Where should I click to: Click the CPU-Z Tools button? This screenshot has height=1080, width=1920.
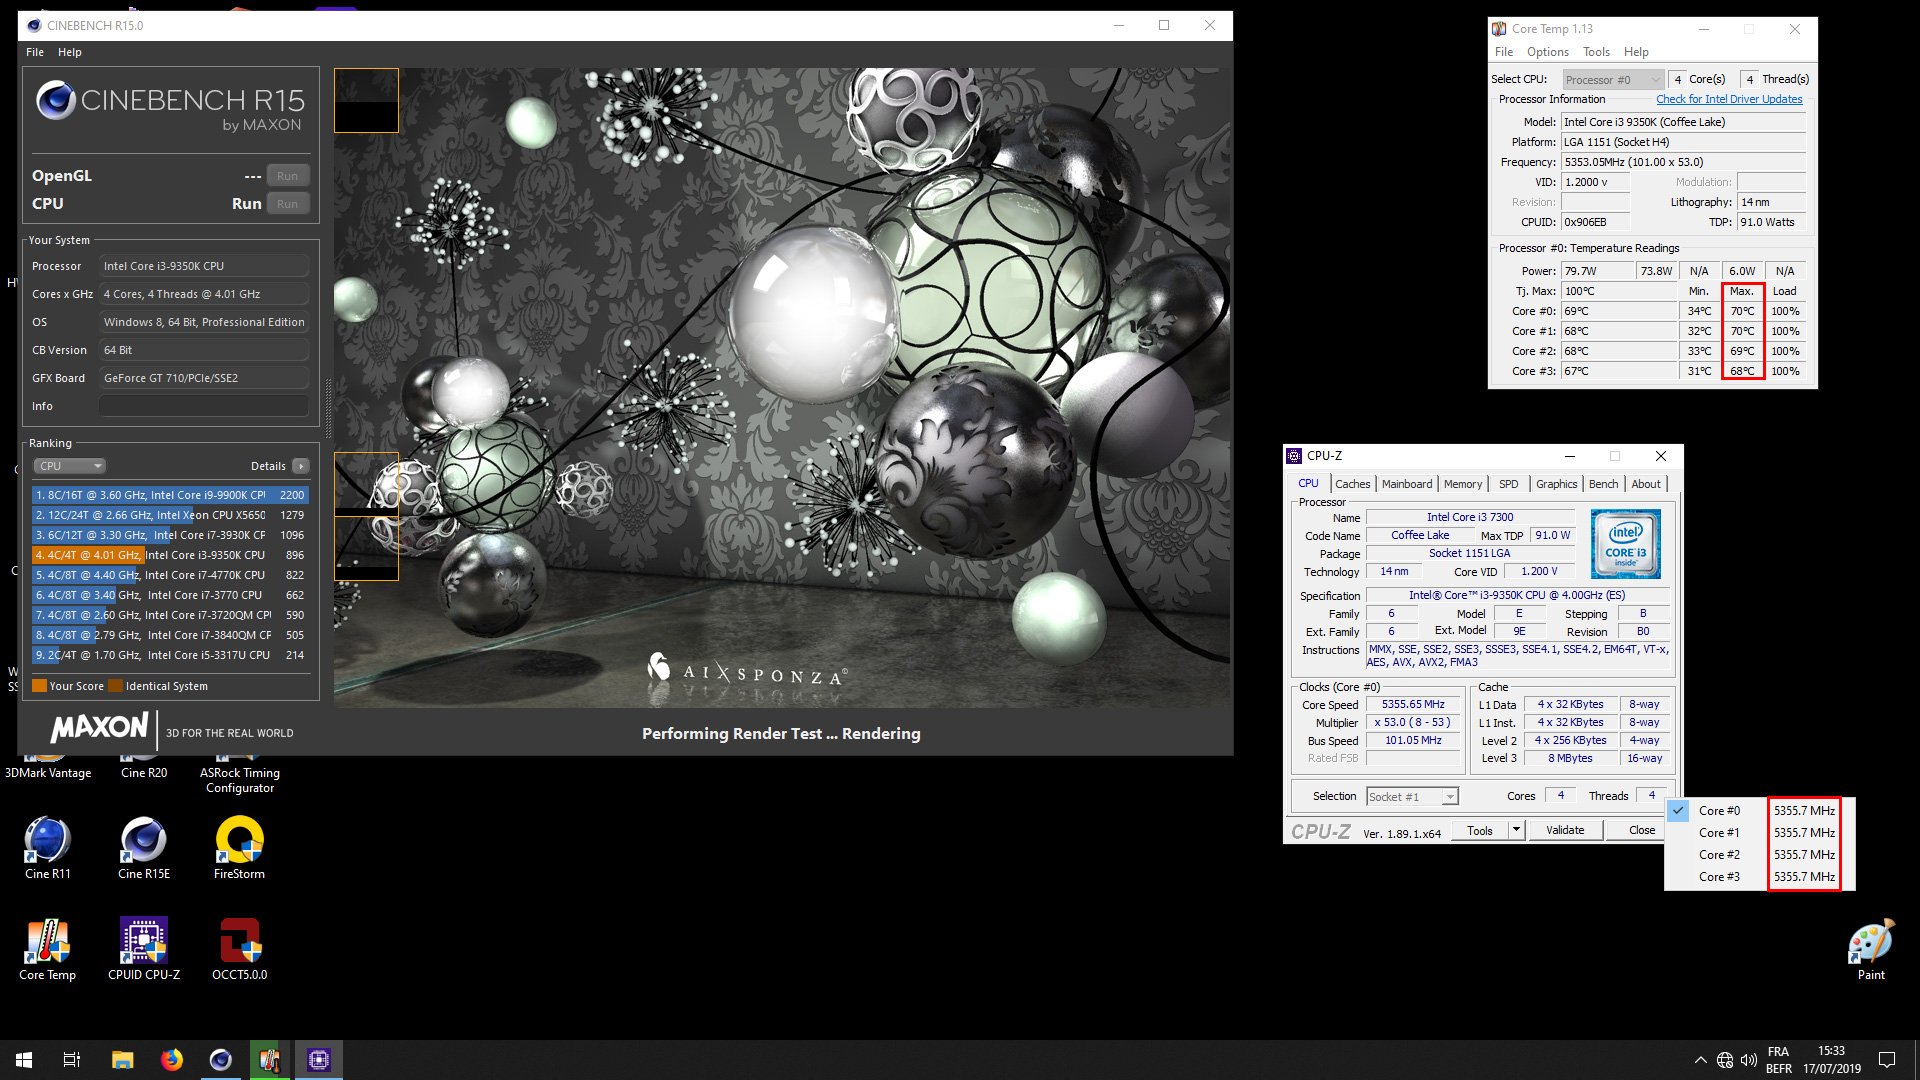point(1479,830)
